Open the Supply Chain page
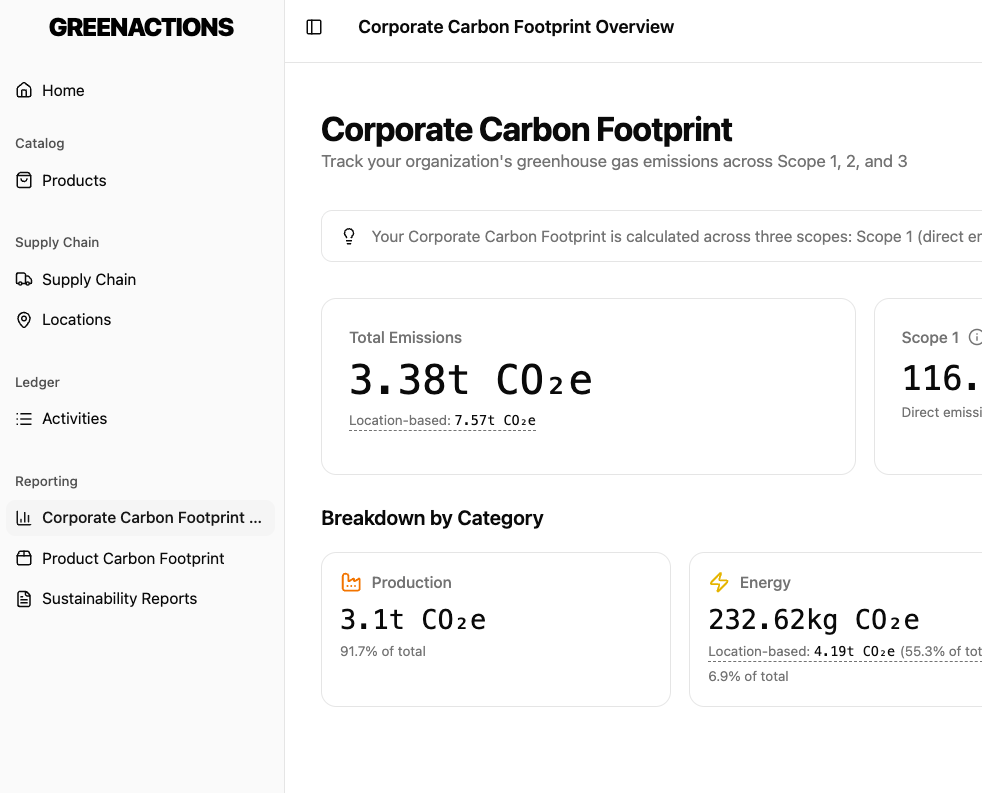 coord(89,279)
